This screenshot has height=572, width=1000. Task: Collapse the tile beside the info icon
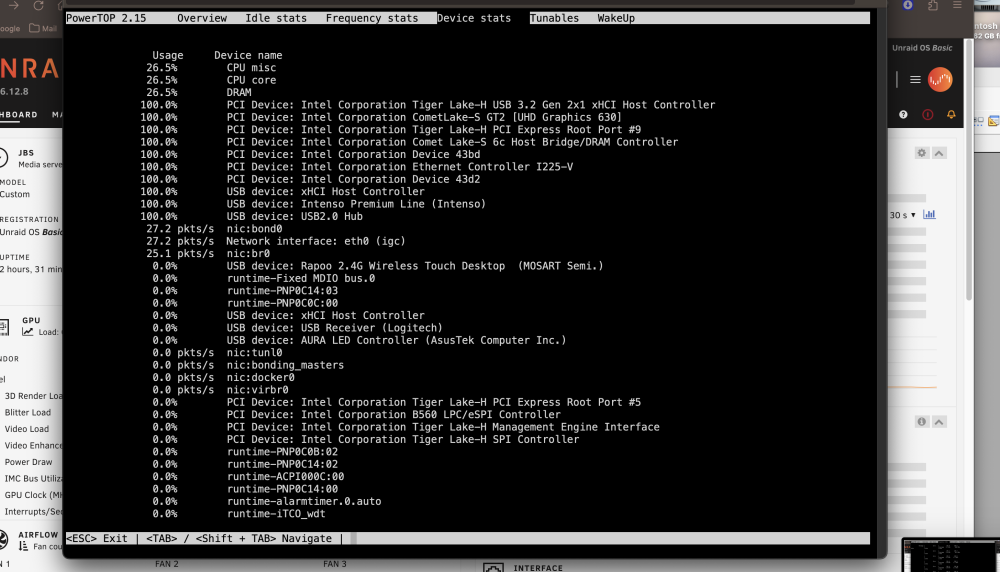click(x=939, y=422)
